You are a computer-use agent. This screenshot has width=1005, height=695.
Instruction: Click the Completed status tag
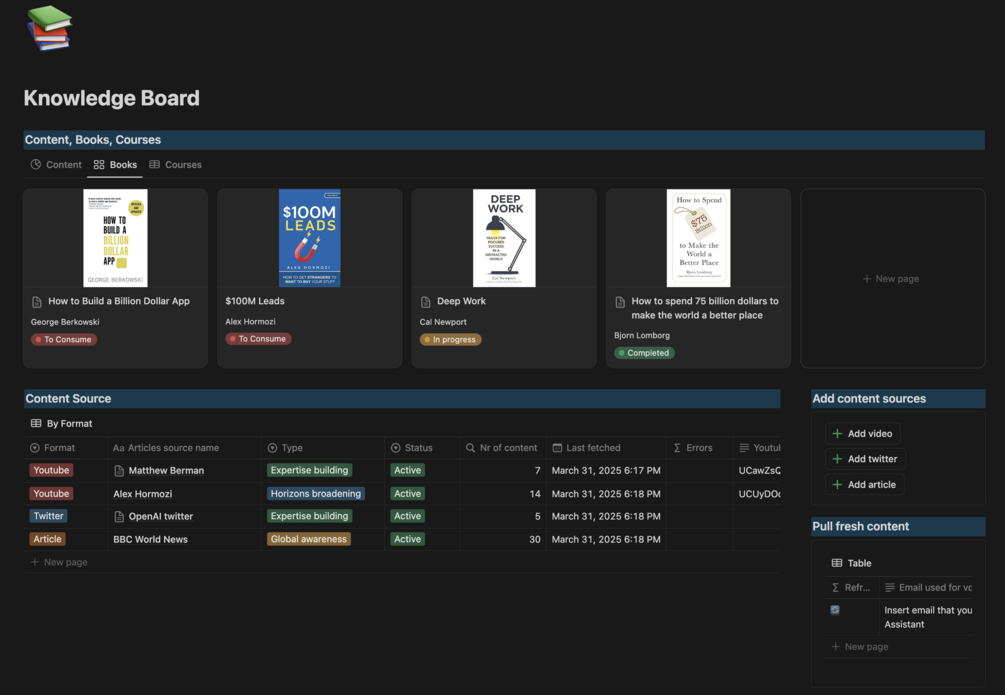pos(644,353)
